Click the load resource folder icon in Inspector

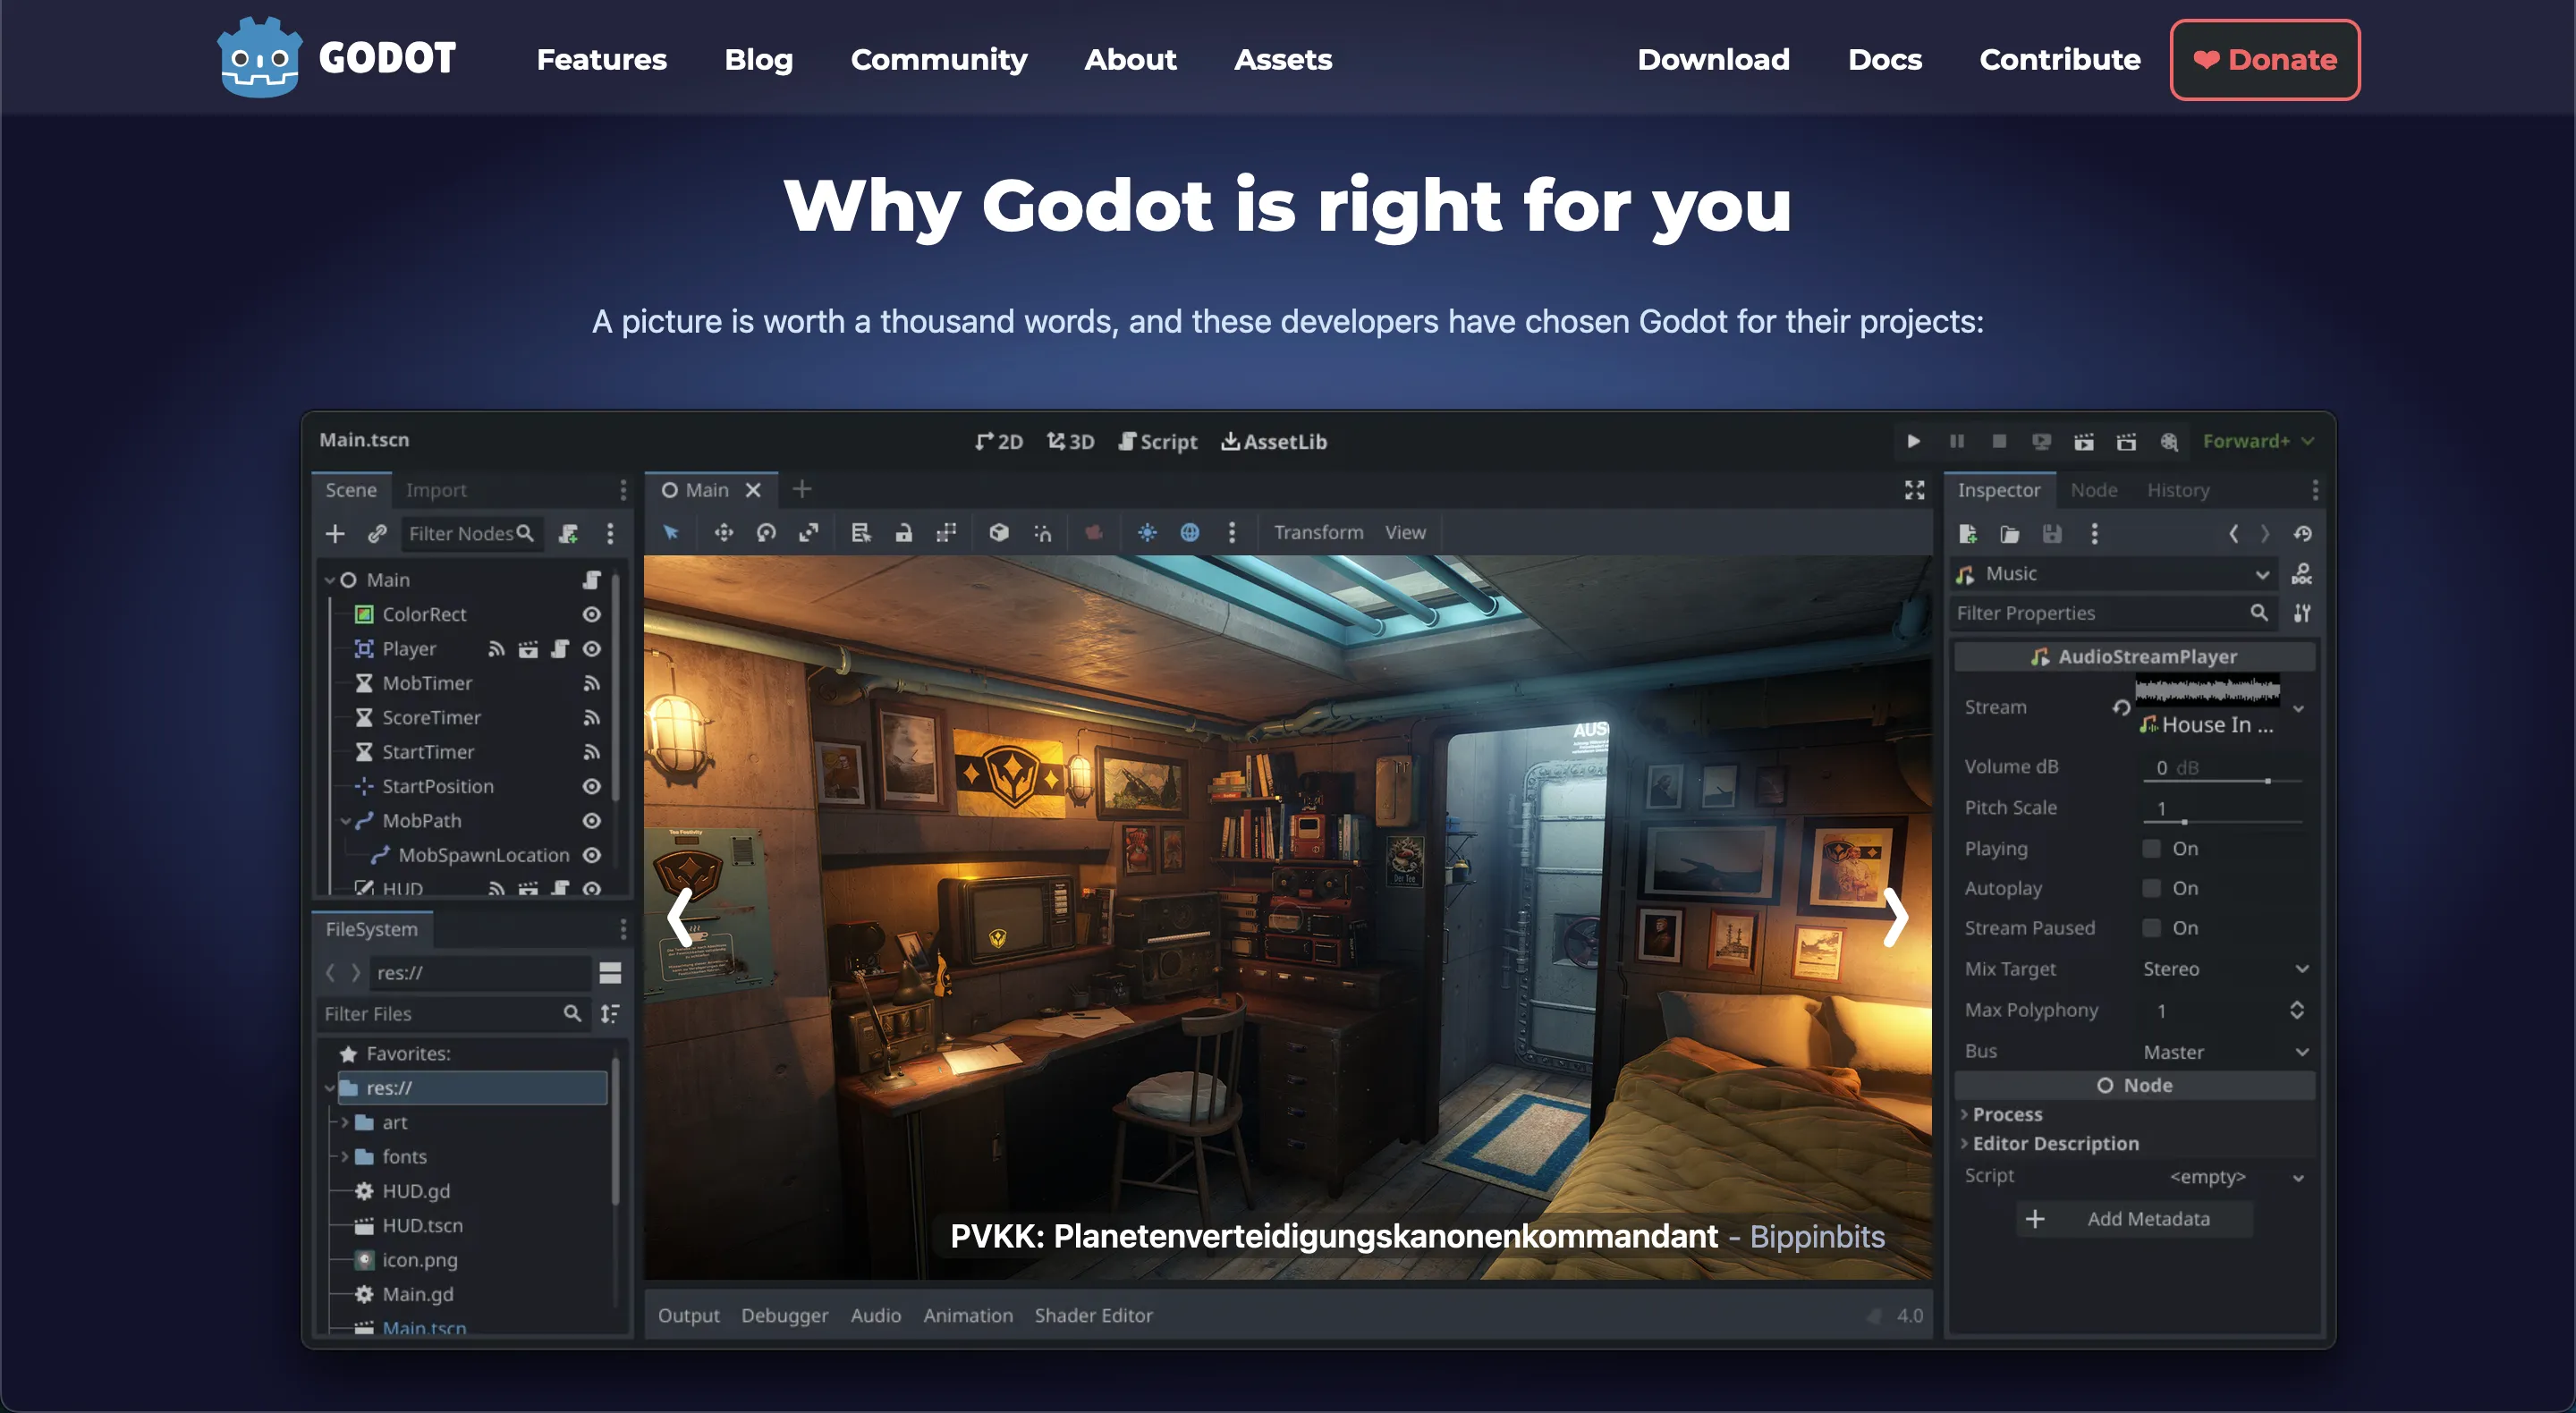tap(2010, 534)
